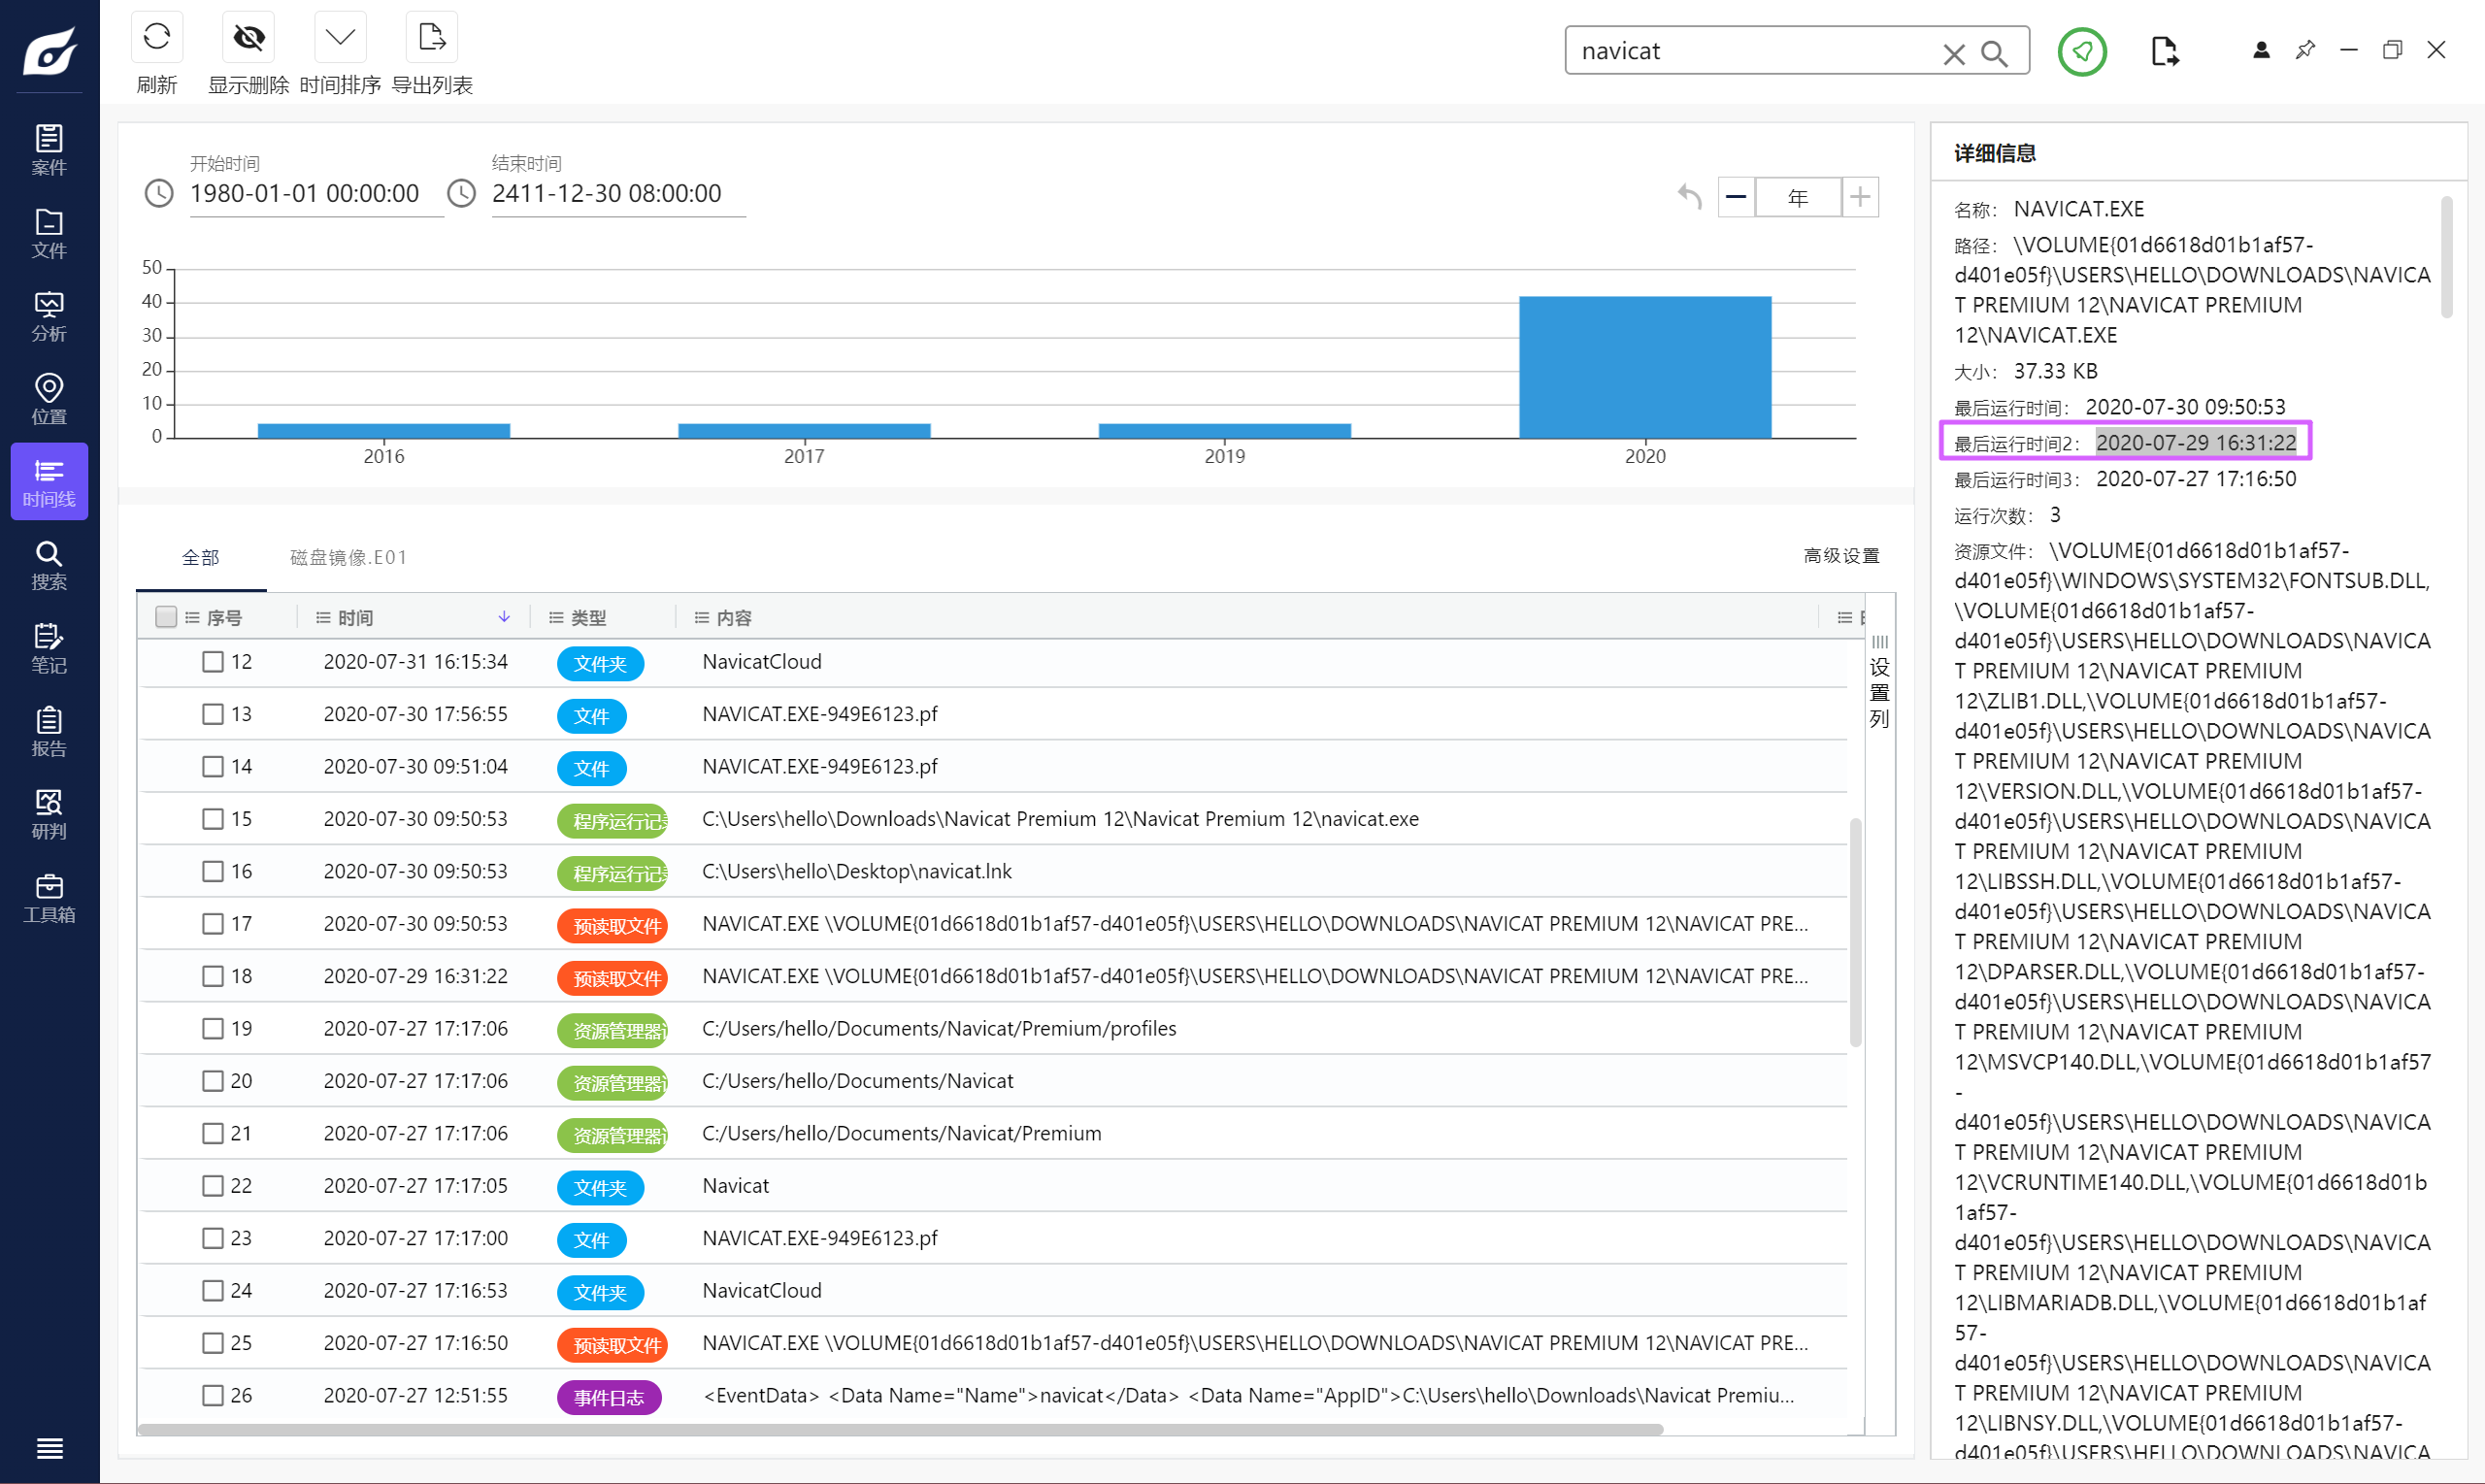
Task: Open Analysis (分析) in sidebar
Action: (49, 315)
